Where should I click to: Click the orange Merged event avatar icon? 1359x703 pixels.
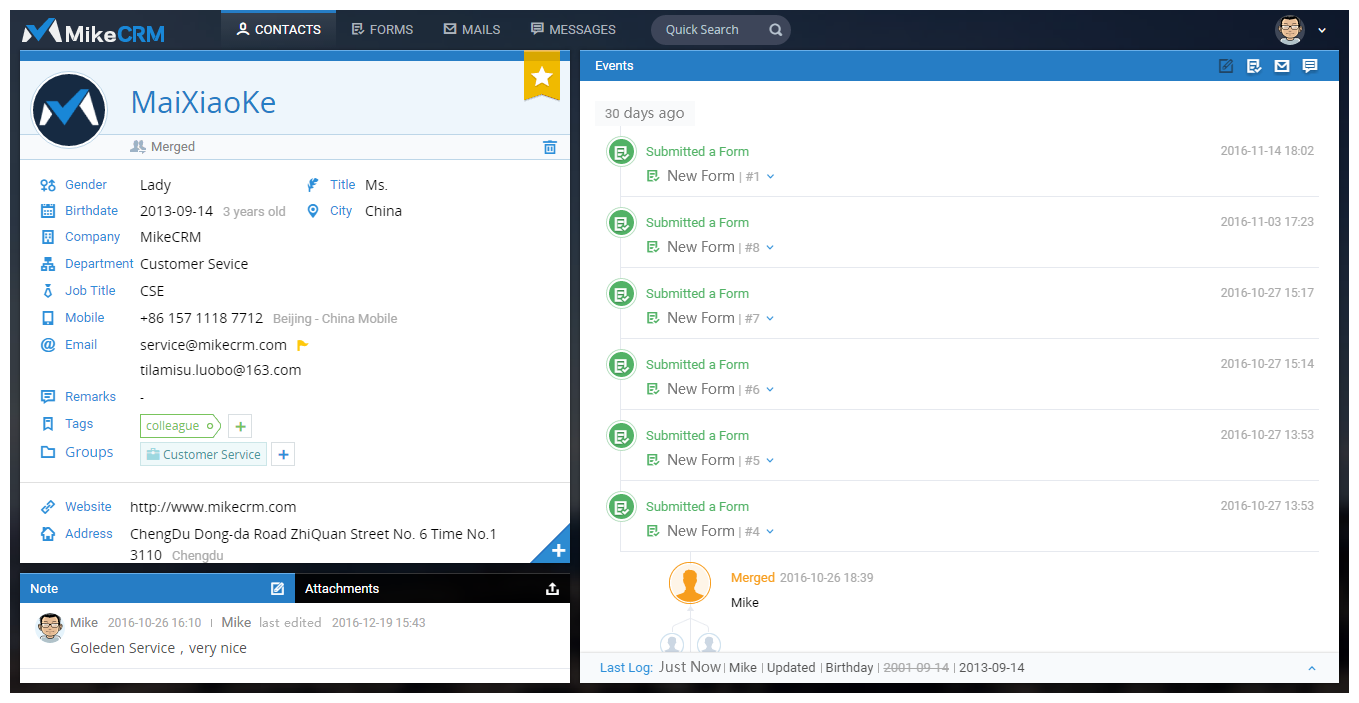pos(690,583)
